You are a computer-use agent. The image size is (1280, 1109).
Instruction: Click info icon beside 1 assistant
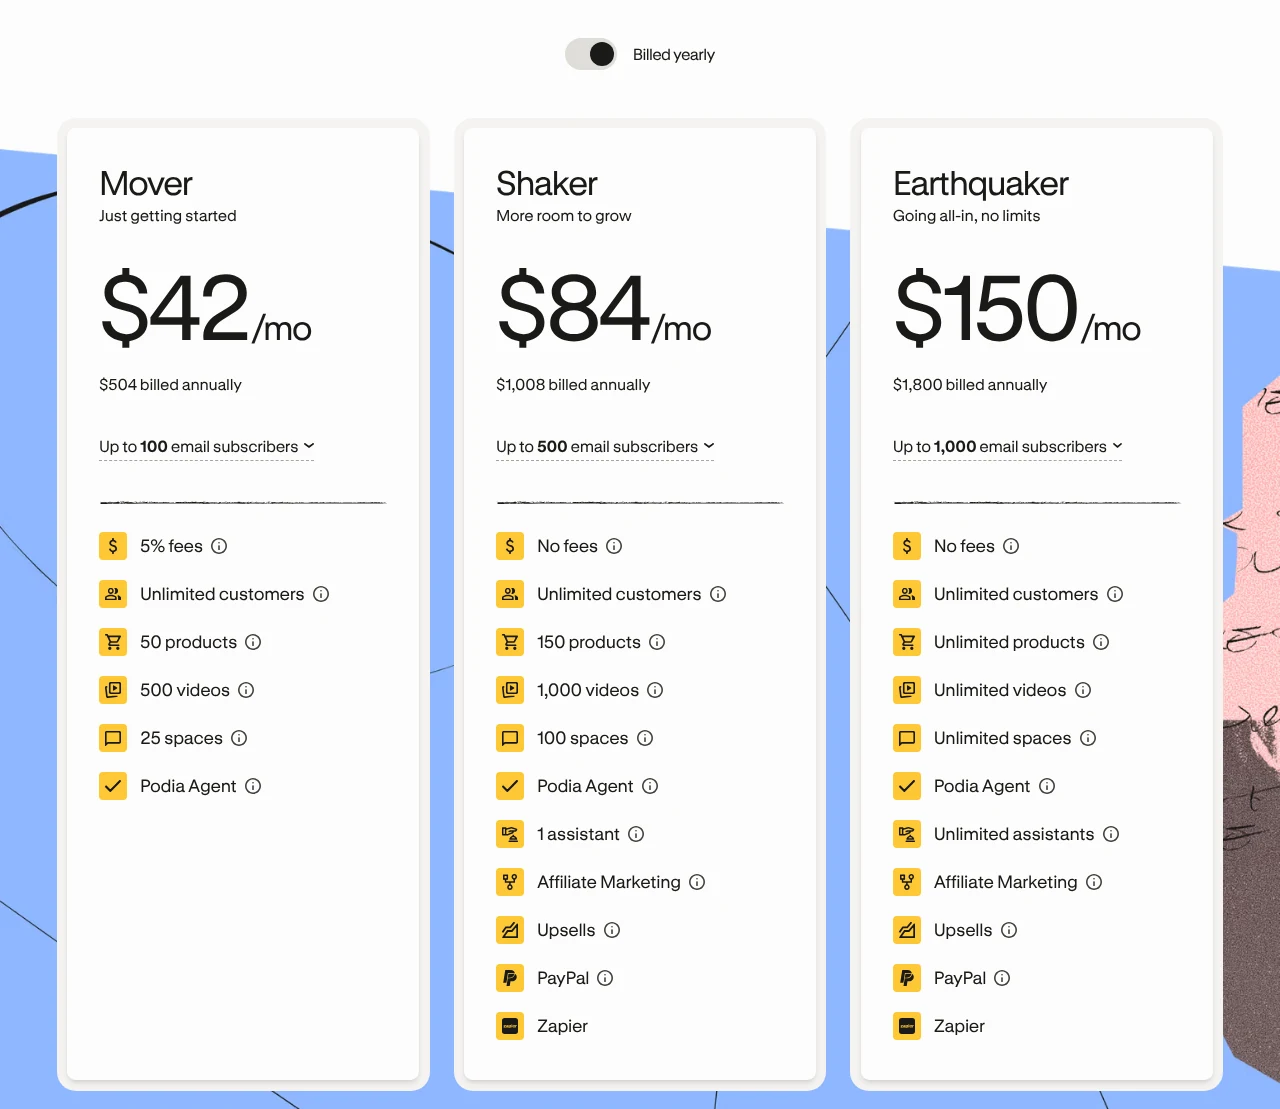pos(636,834)
